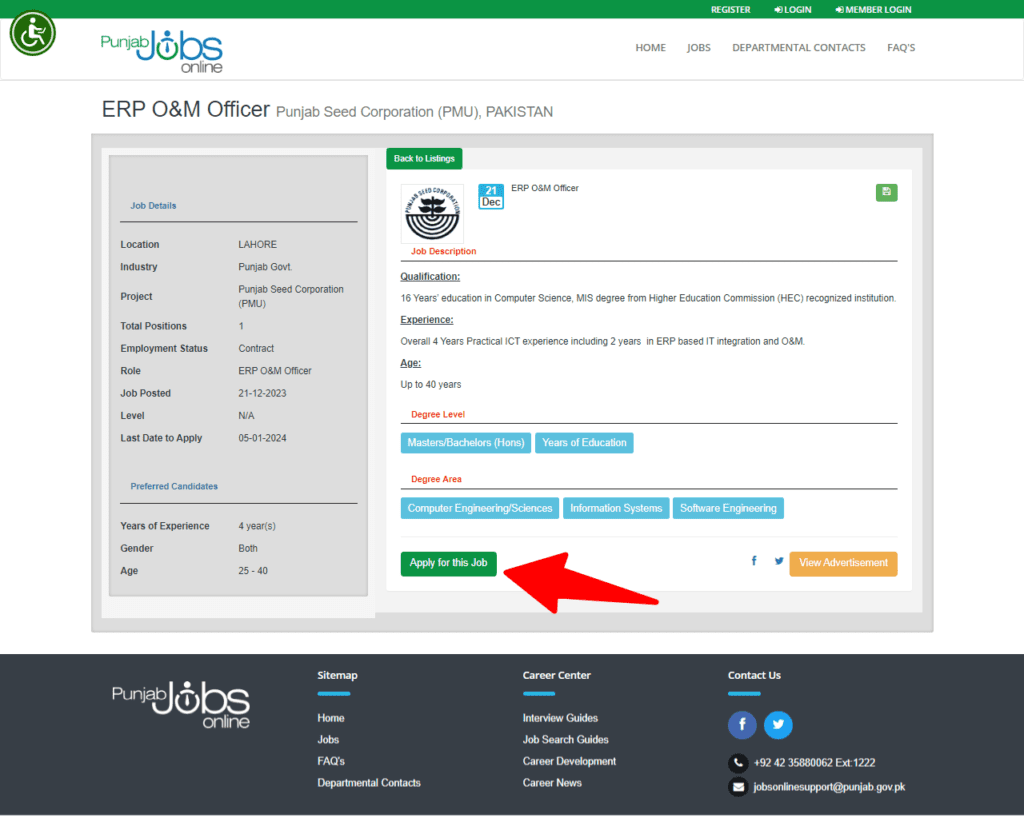The width and height of the screenshot is (1024, 818).
Task: Click REGISTER in the top bar
Action: coord(730,10)
